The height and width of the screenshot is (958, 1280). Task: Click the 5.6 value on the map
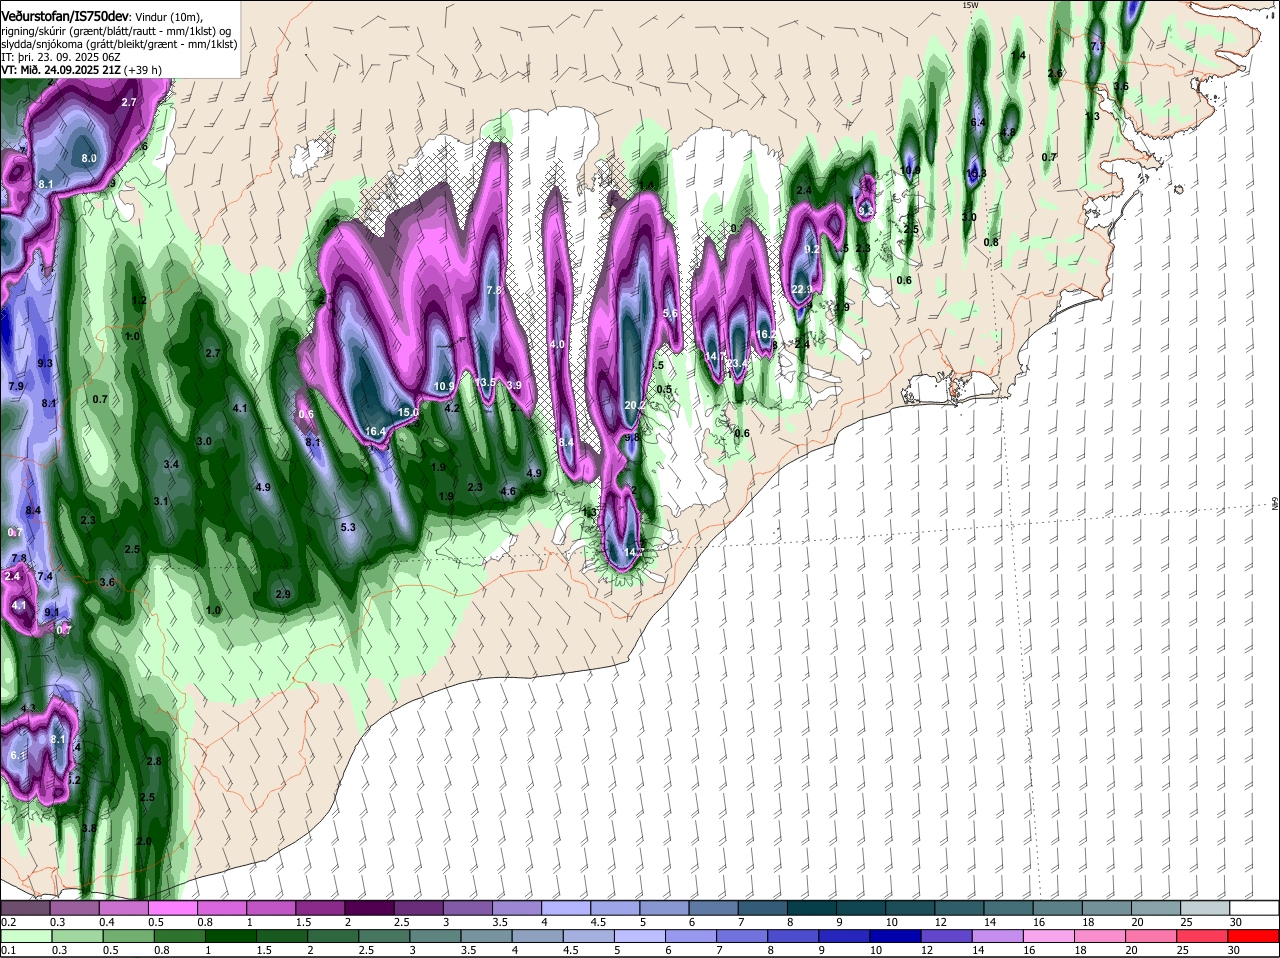tap(670, 313)
